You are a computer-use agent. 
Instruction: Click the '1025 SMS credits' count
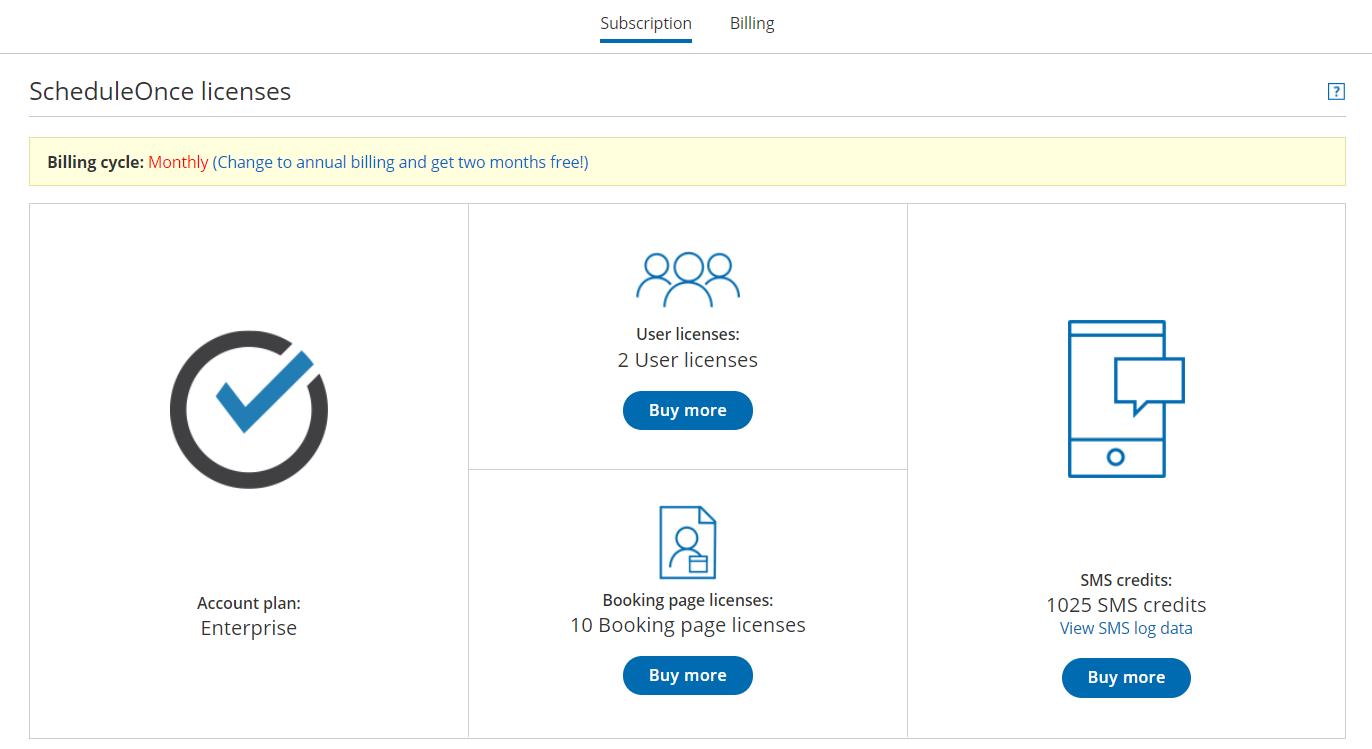[x=1126, y=605]
